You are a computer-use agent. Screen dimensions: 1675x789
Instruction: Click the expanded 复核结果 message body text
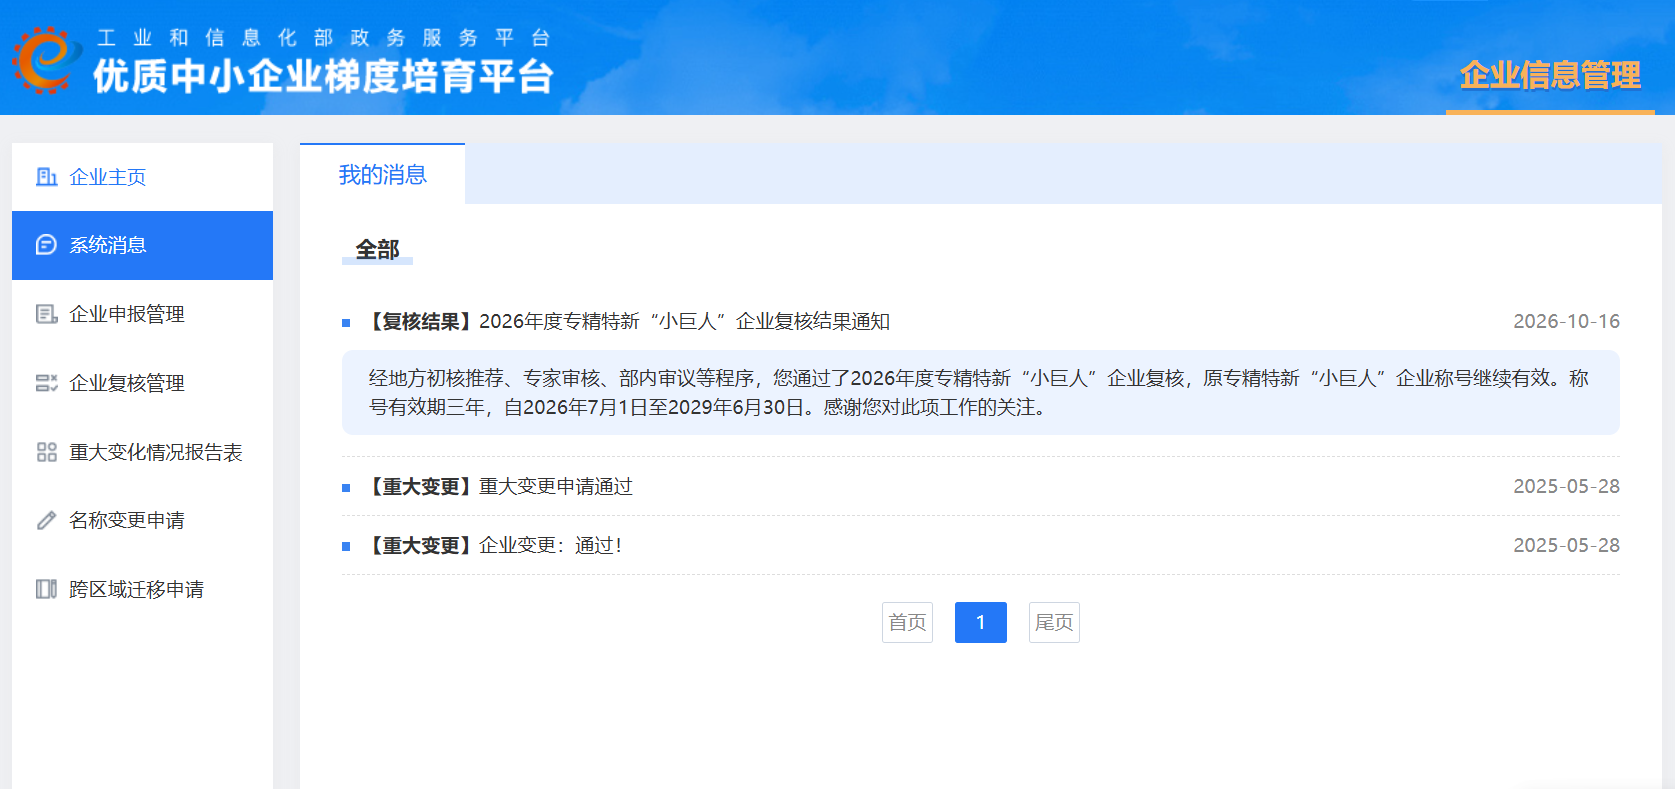(980, 393)
